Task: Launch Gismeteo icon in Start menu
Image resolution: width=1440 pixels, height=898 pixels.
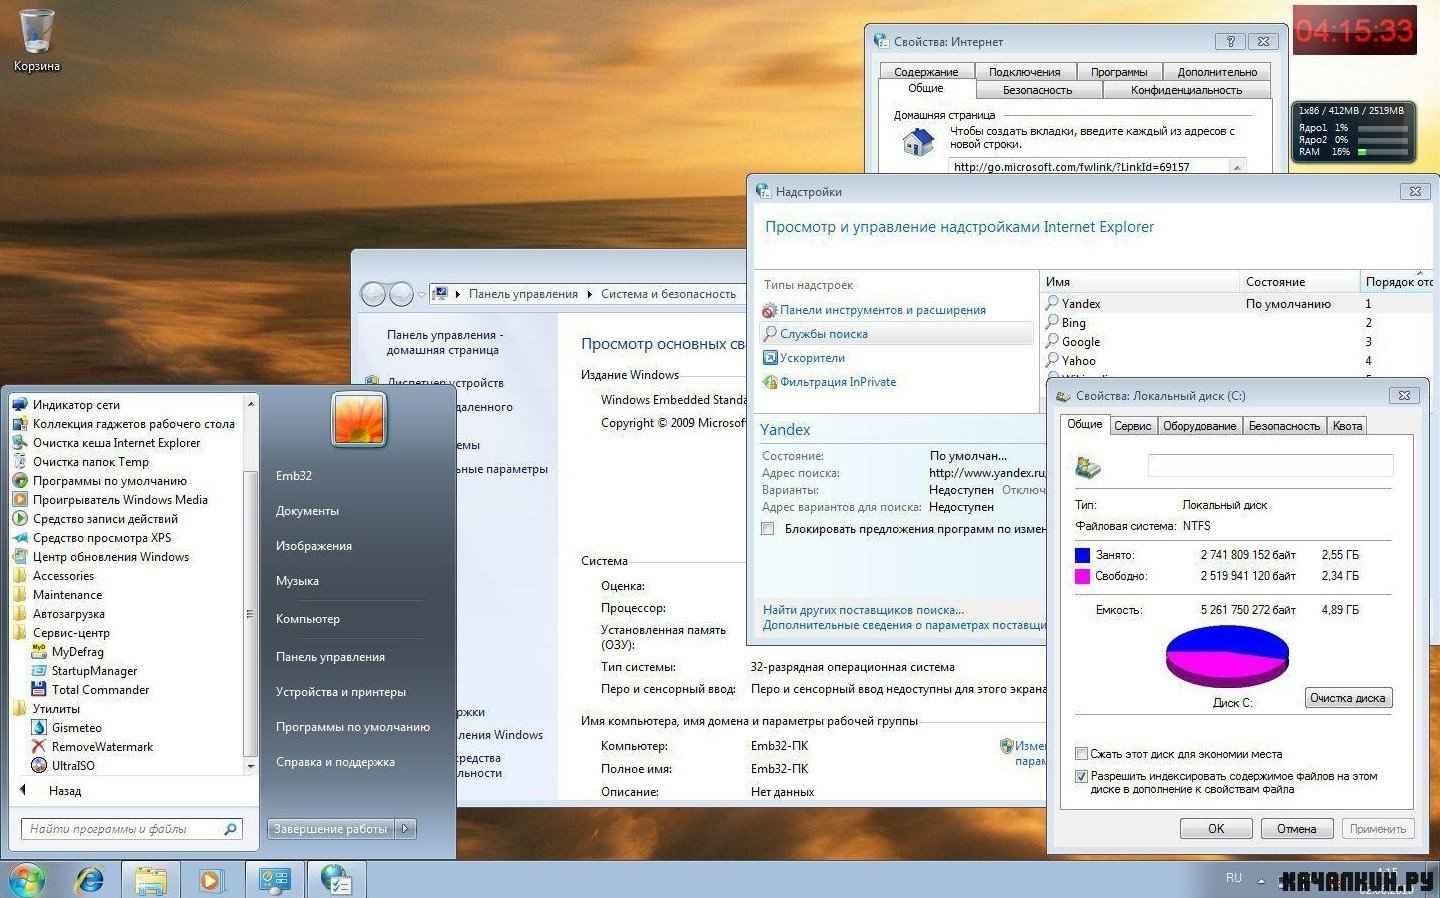Action: [x=39, y=728]
